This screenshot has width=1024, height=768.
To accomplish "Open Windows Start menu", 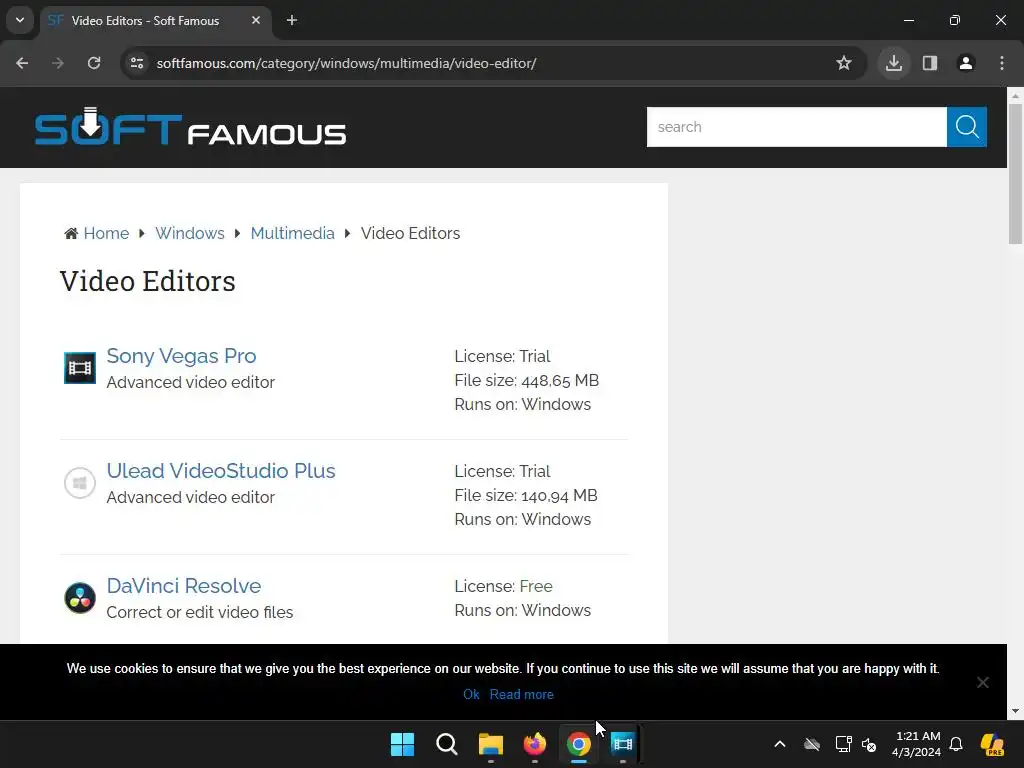I will point(402,744).
